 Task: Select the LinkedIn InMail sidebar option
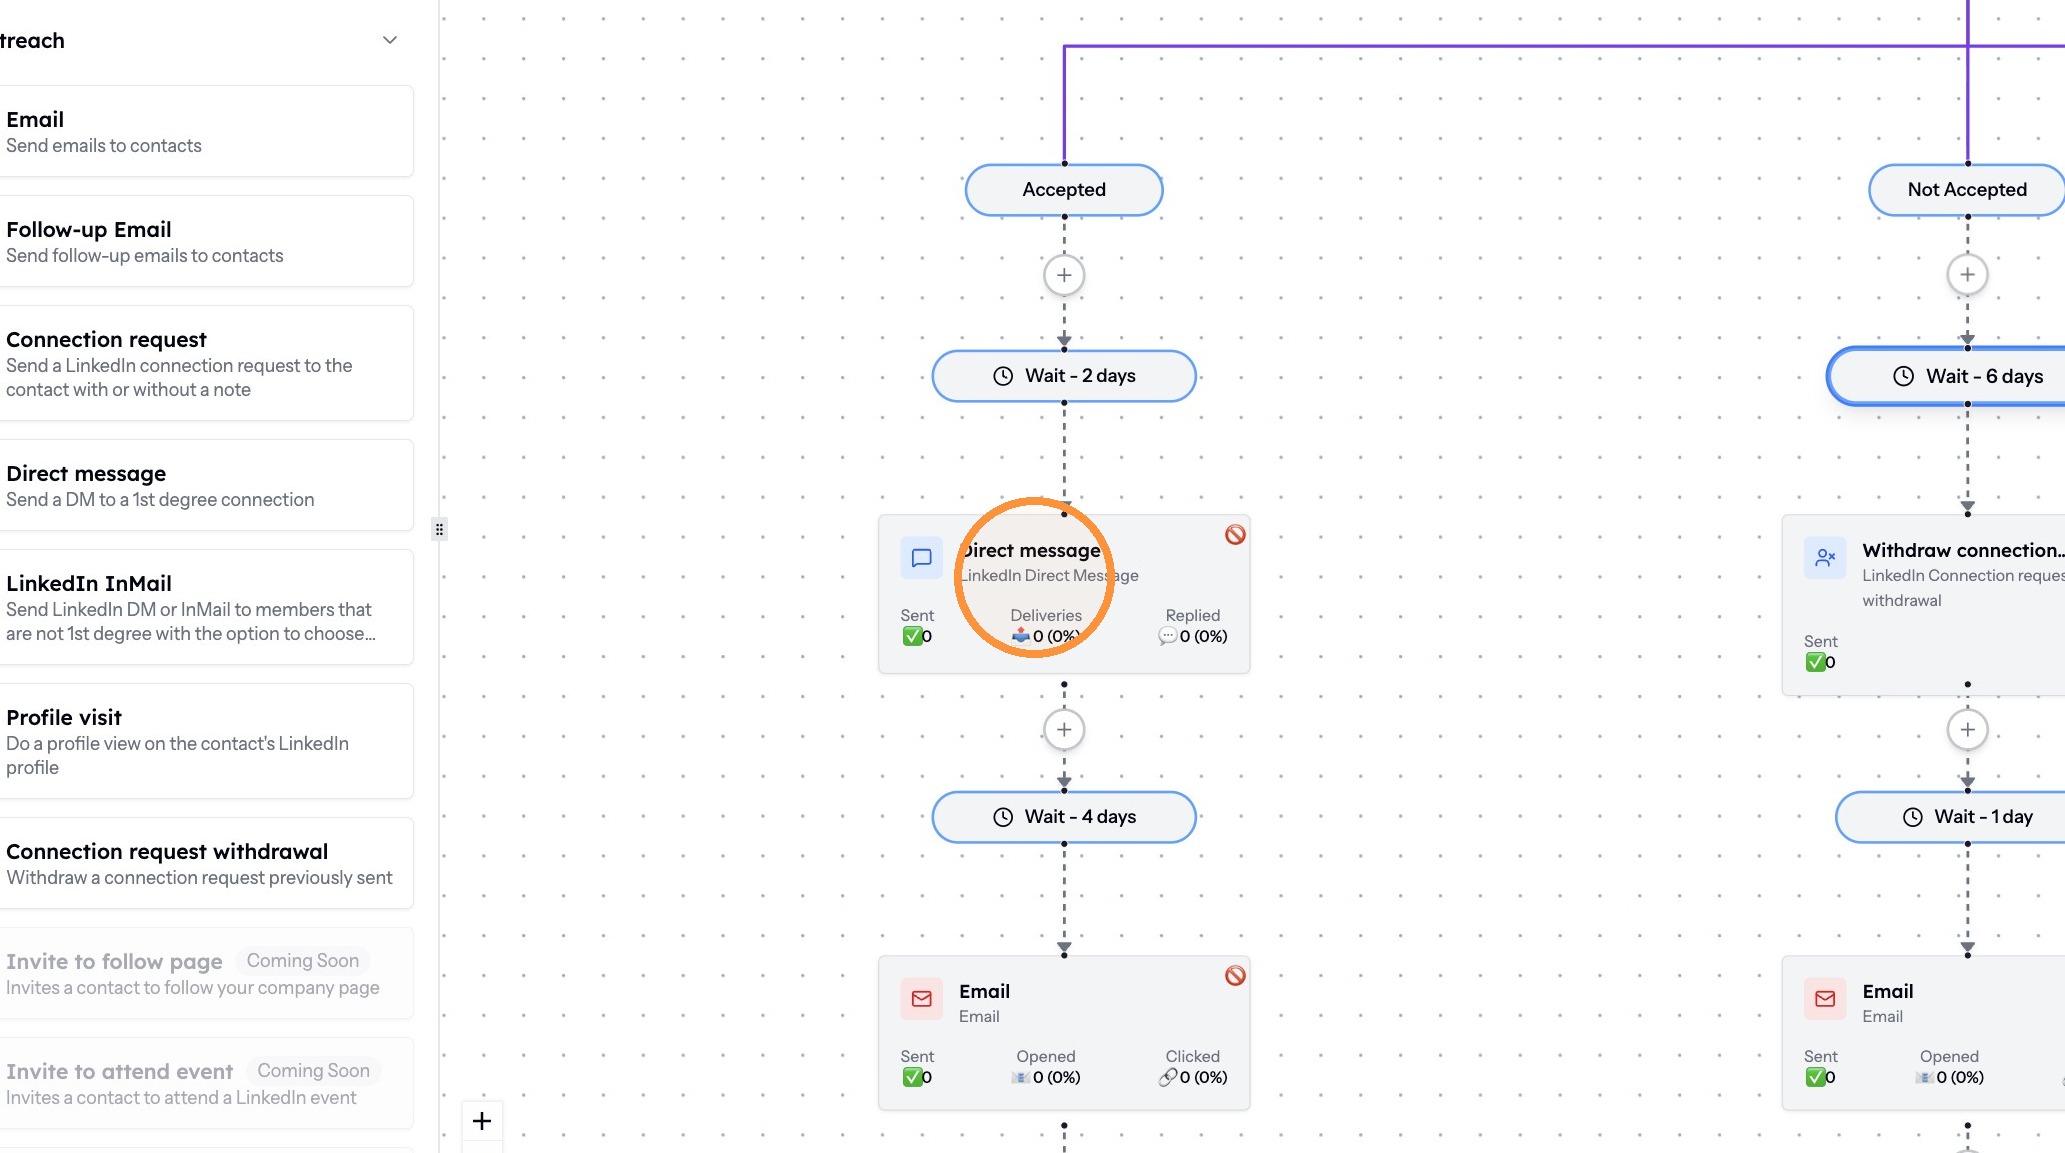(206, 607)
